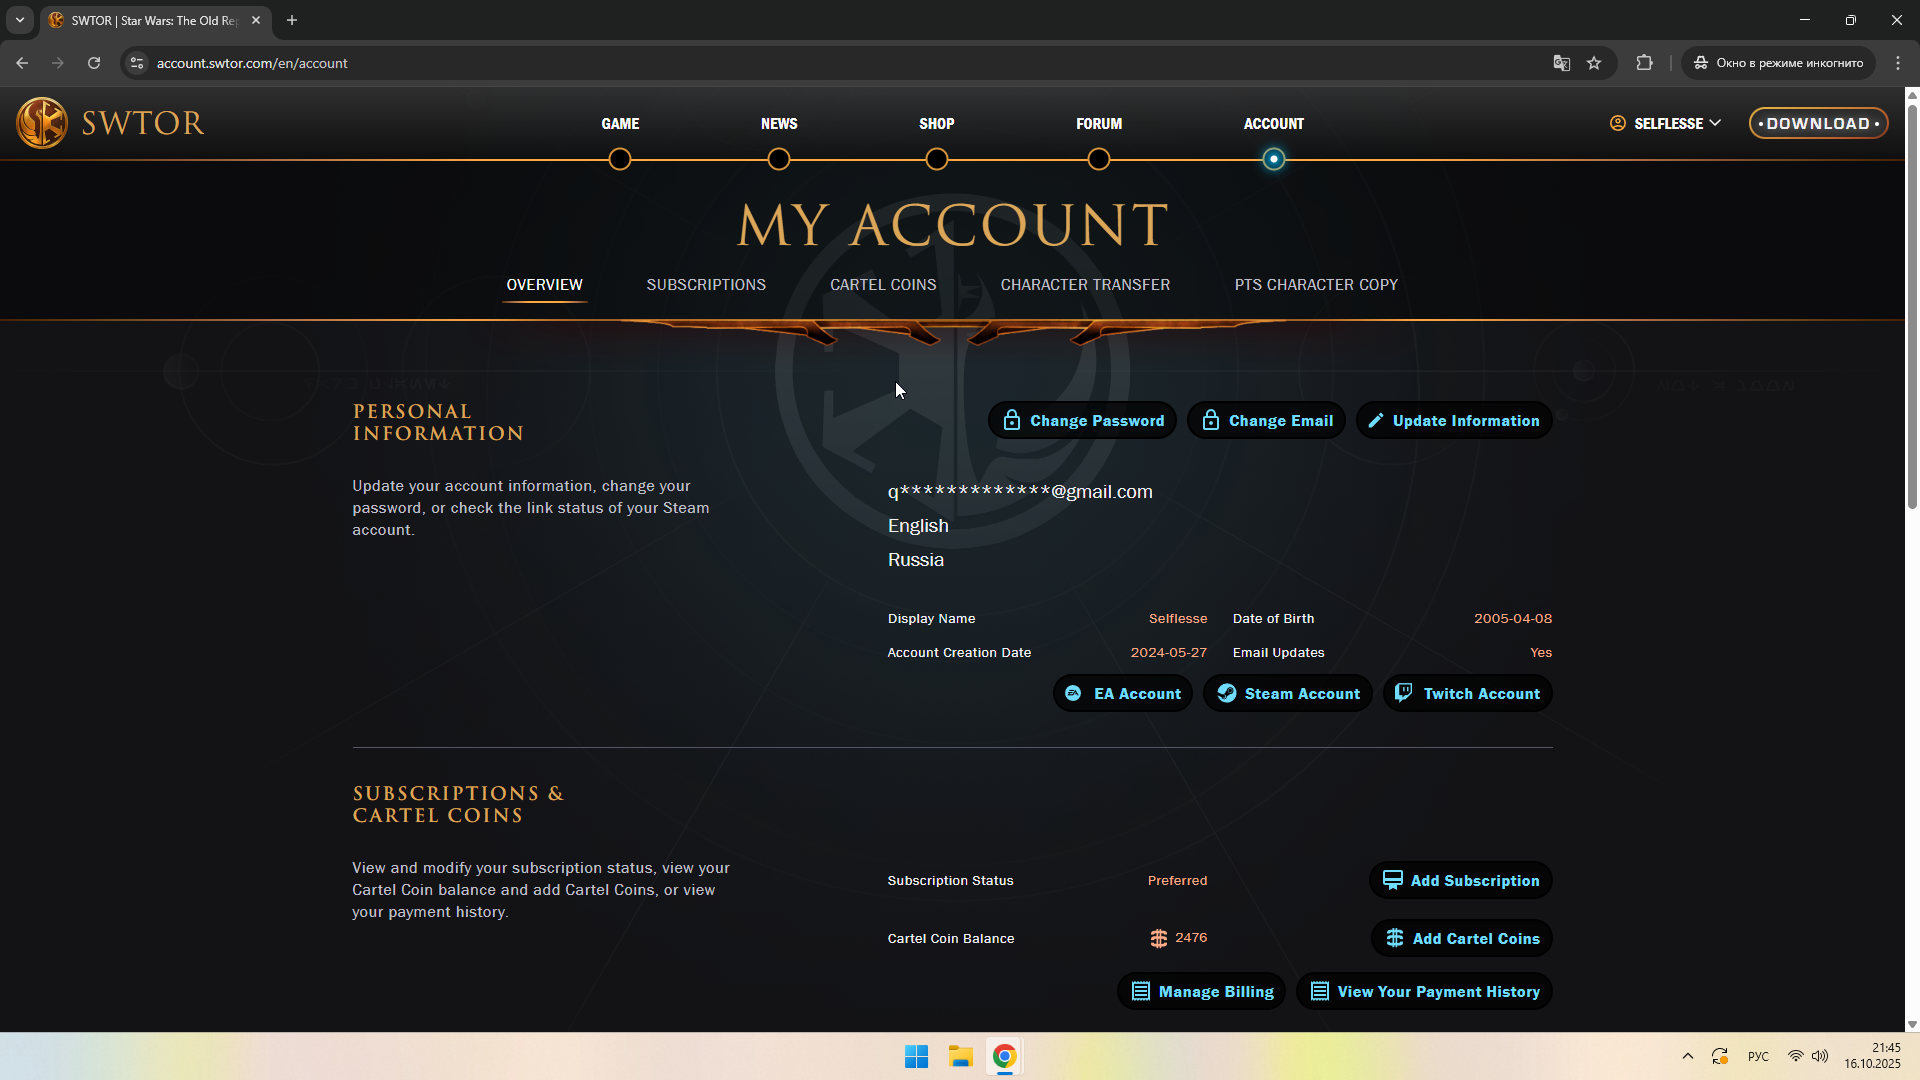Viewport: 1920px width, 1080px height.
Task: Bookmark this page with the star icon
Action: pyautogui.click(x=1594, y=63)
